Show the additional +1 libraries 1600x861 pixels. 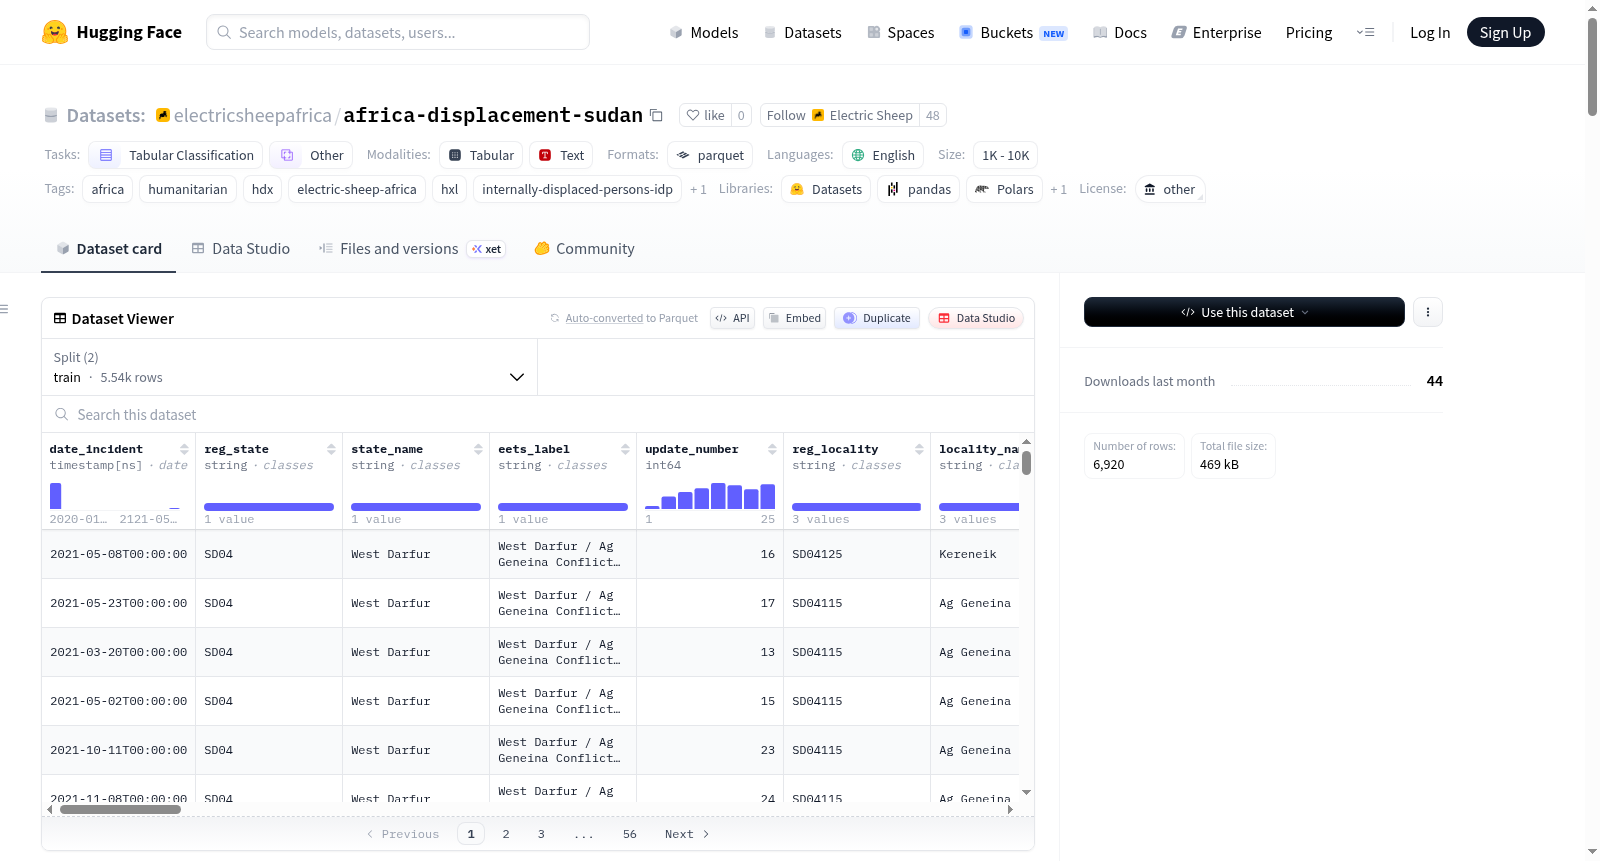[x=1058, y=189]
